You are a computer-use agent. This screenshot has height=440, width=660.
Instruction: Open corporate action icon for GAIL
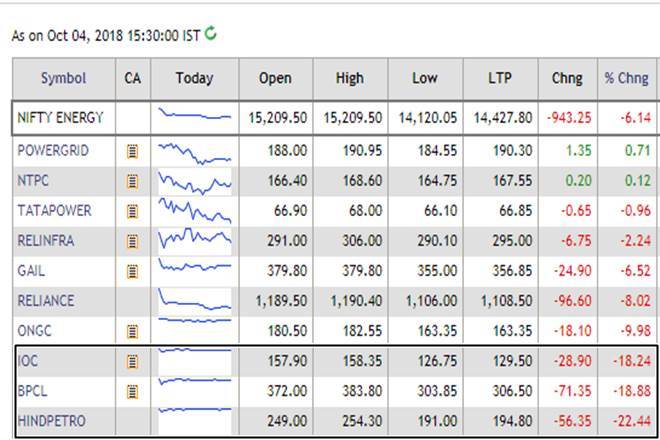[x=132, y=272]
